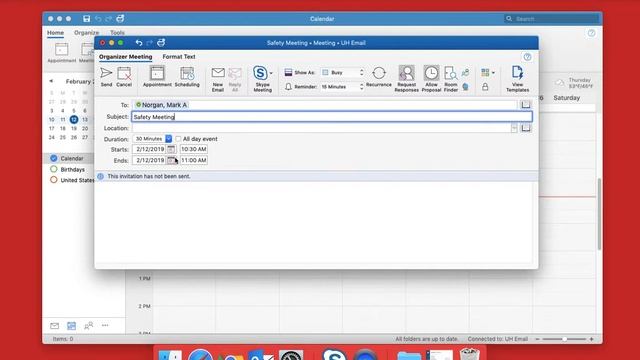
Task: Select day 12 in mini calendar
Action: (x=73, y=120)
